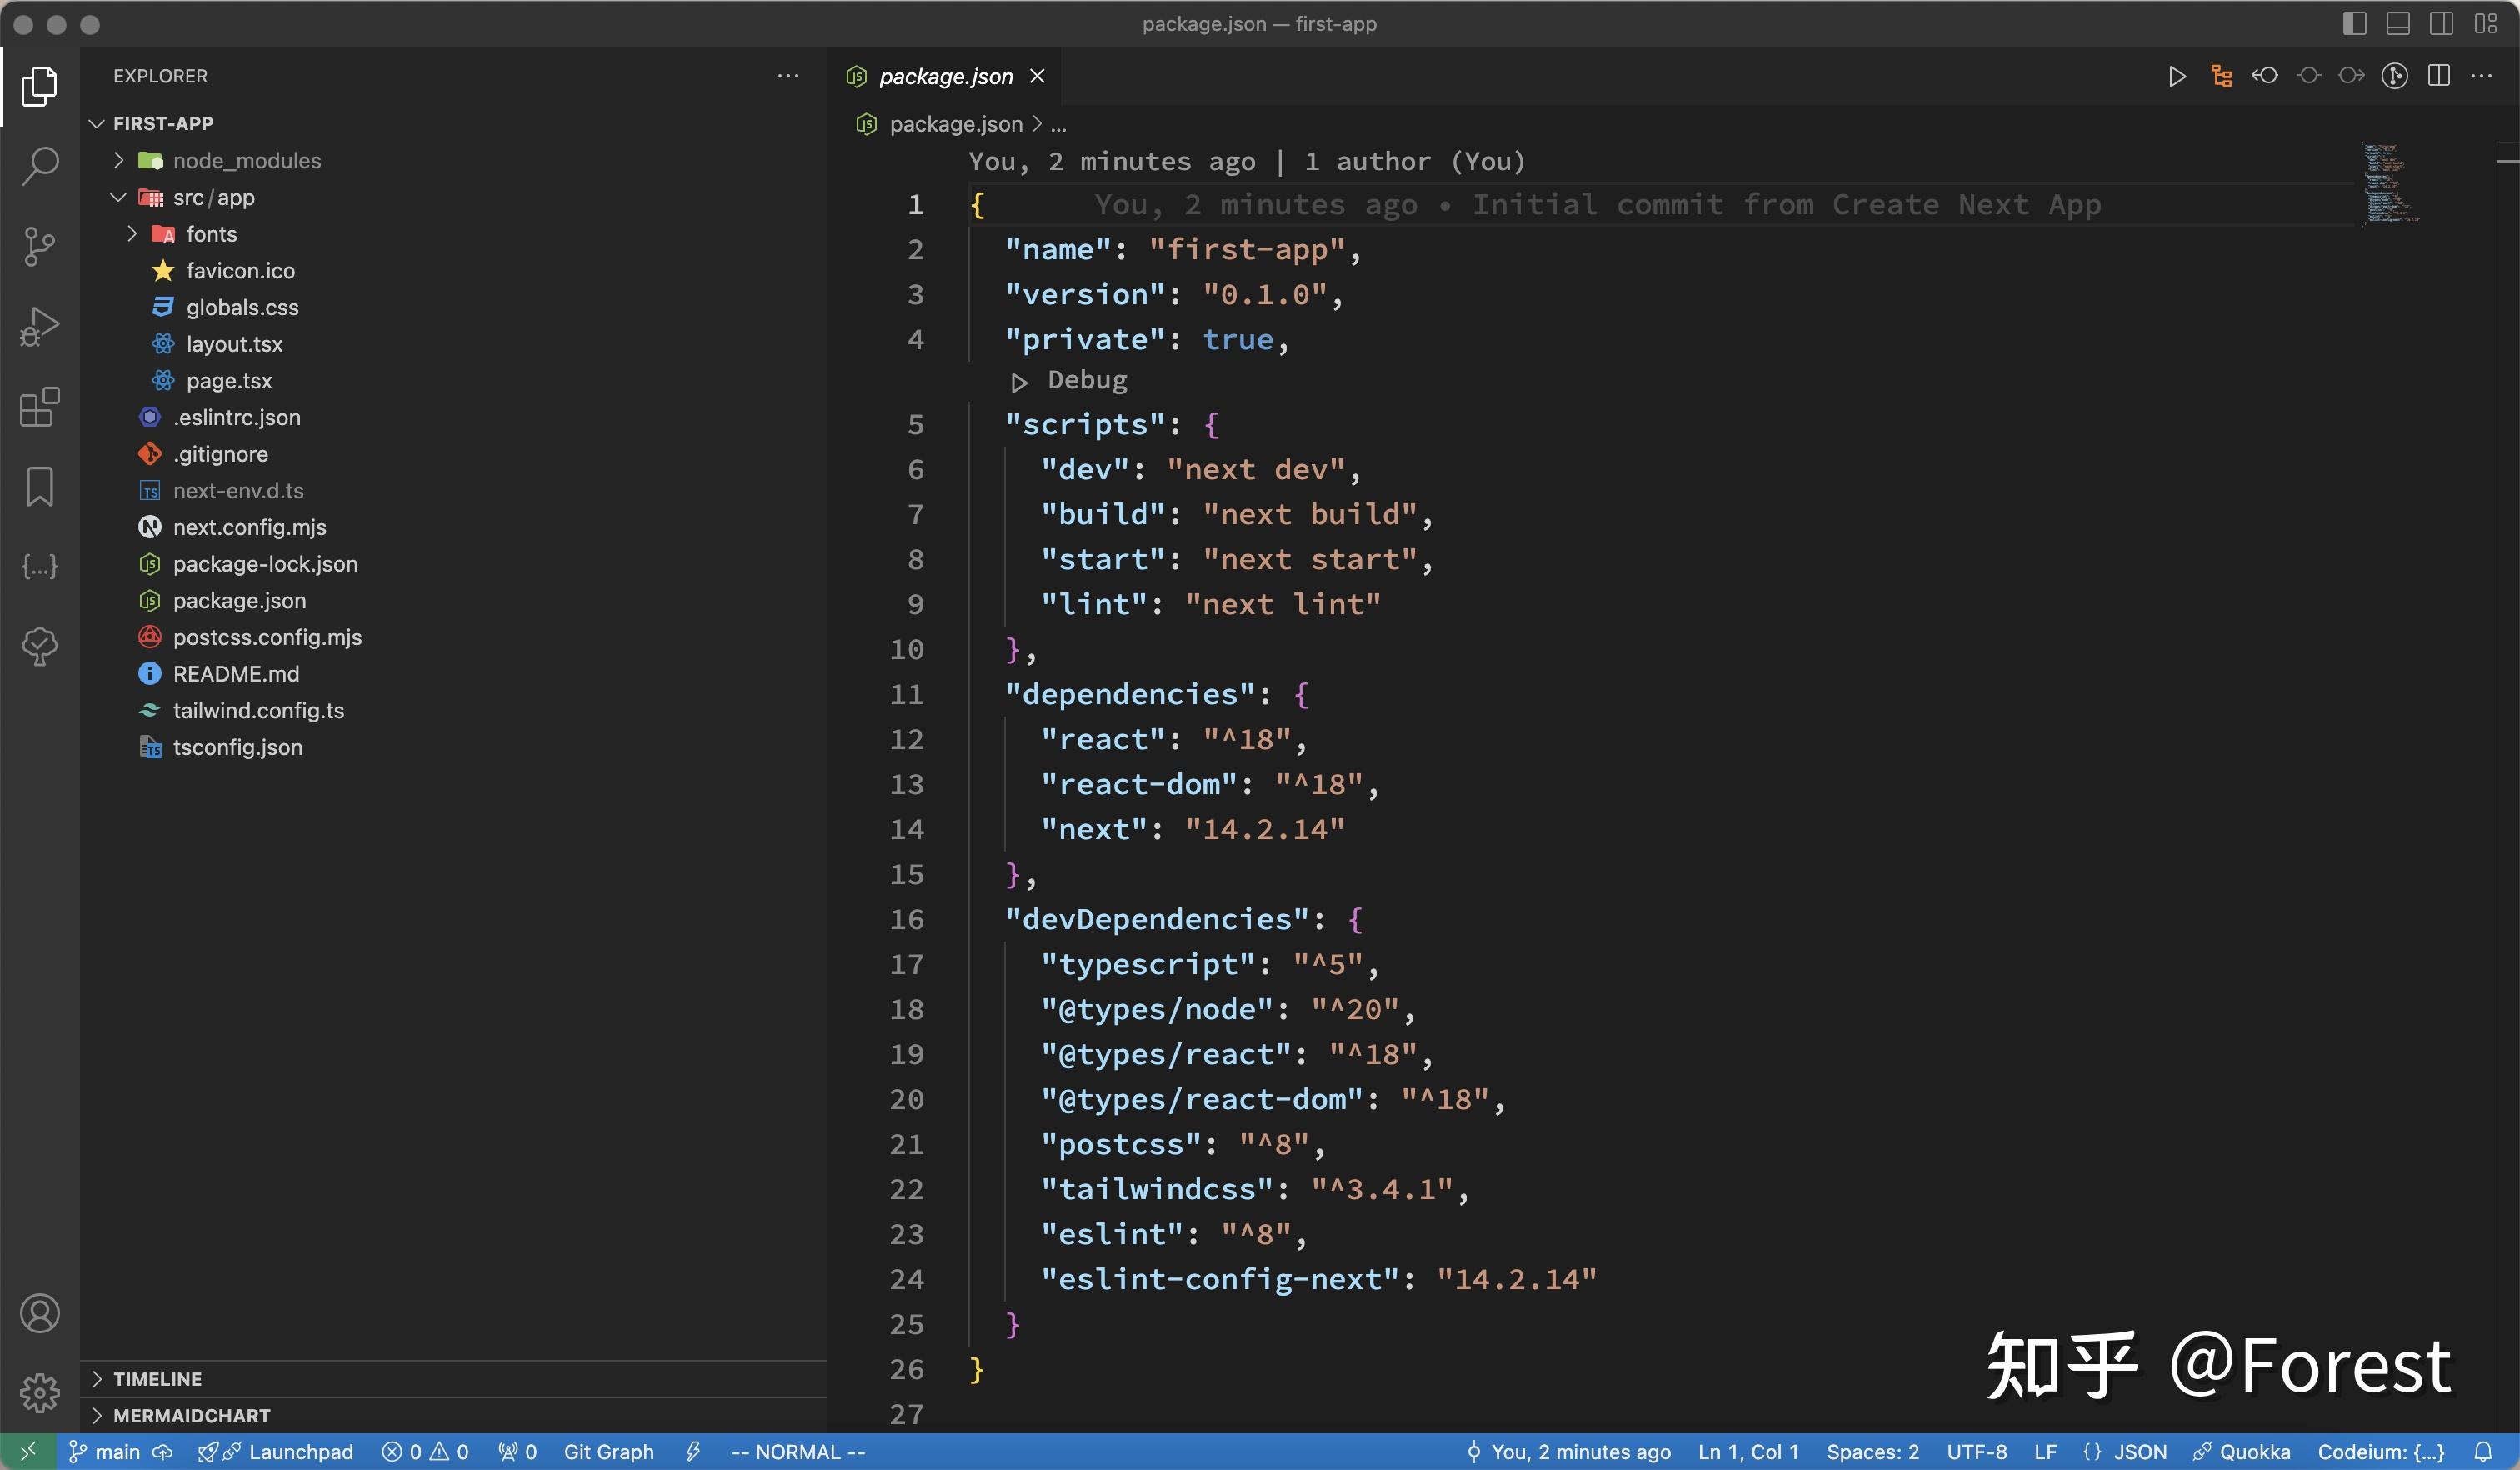The image size is (2520, 1470).
Task: Click the toggle file blame circle icon
Action: 2309,76
